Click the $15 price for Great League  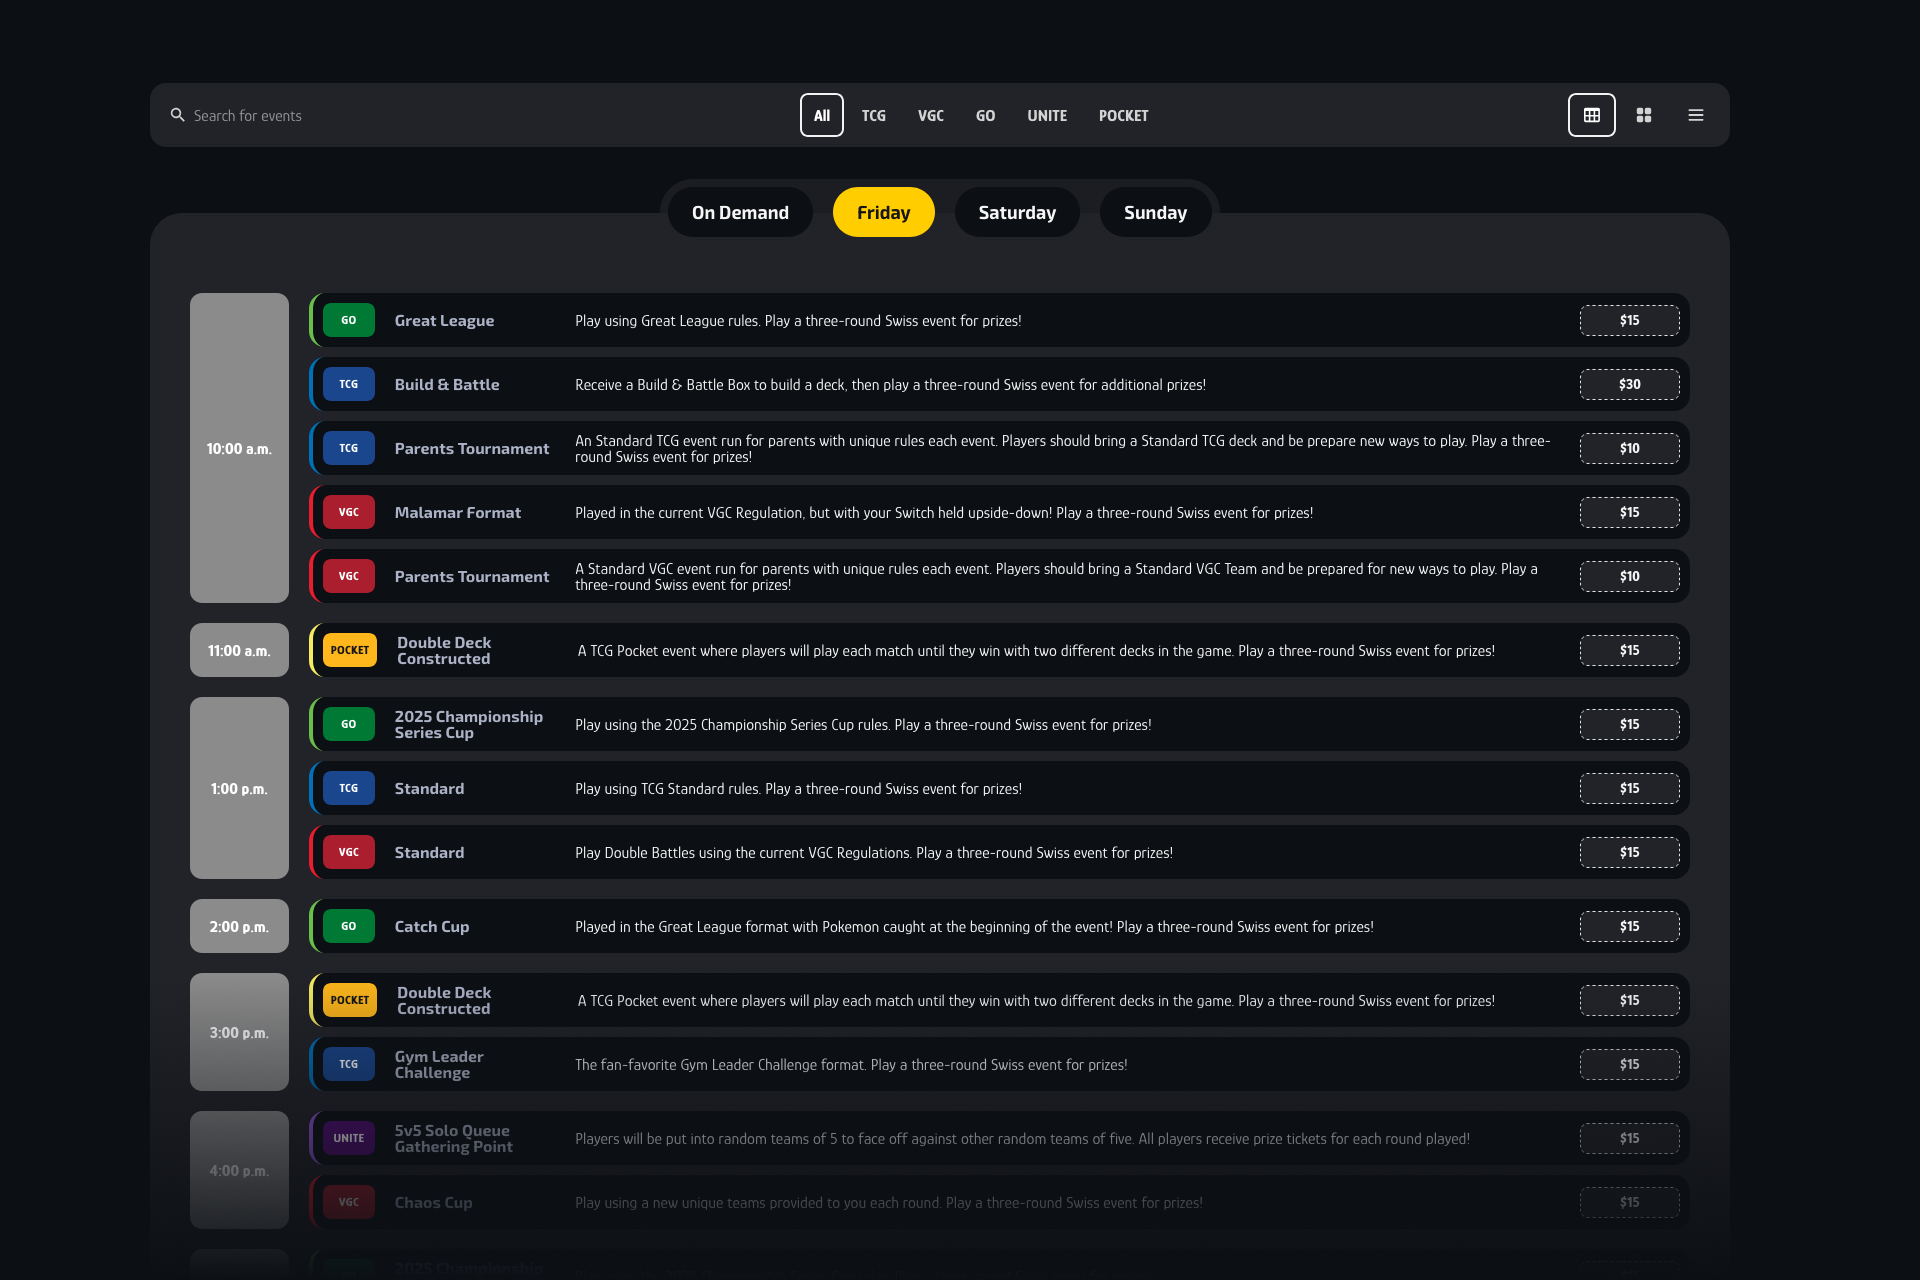pyautogui.click(x=1629, y=320)
